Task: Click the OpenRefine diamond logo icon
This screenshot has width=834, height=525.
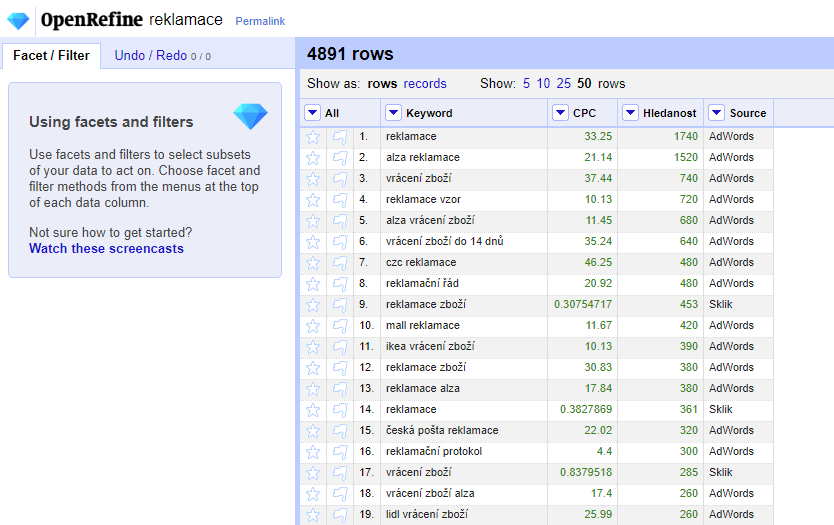Action: pyautogui.click(x=18, y=20)
